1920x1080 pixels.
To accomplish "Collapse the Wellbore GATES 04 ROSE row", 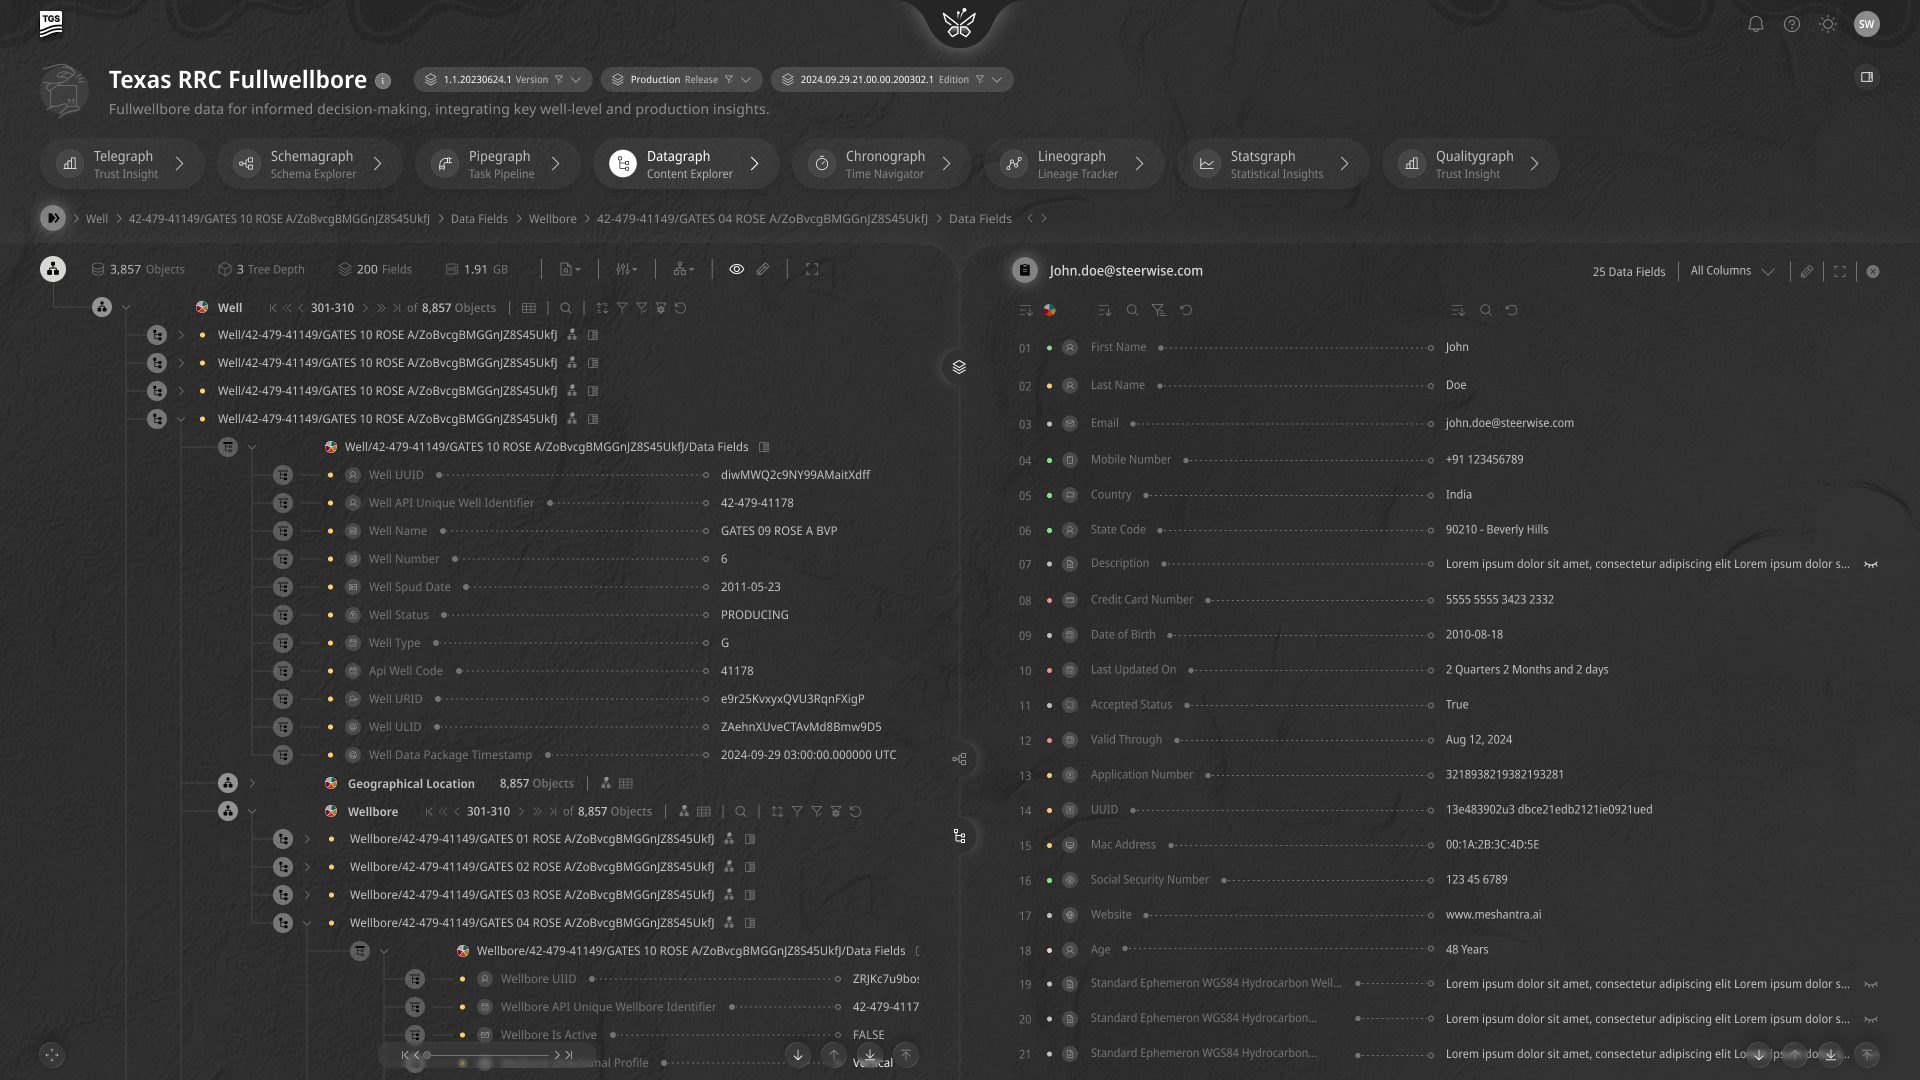I will (x=307, y=923).
